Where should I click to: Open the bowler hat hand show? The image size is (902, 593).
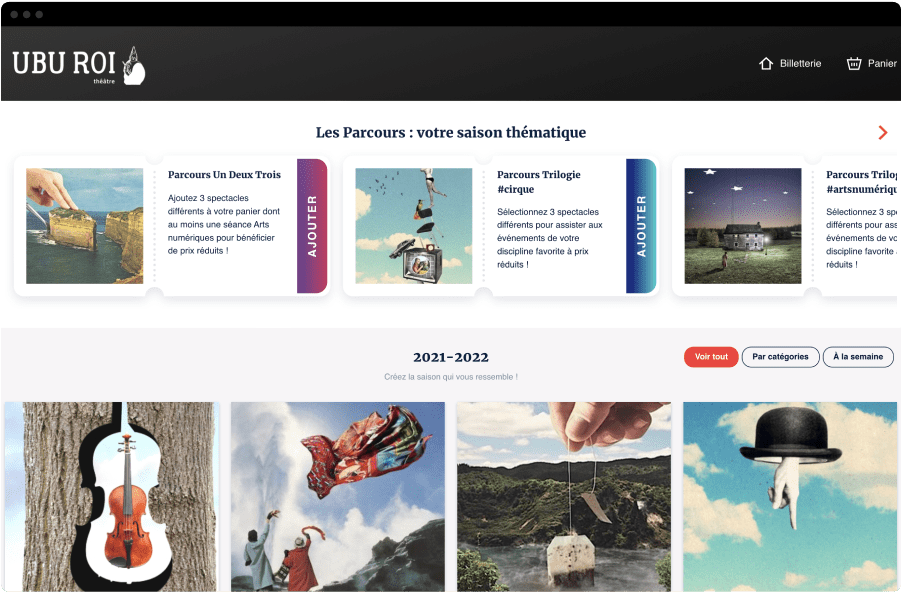(790, 496)
